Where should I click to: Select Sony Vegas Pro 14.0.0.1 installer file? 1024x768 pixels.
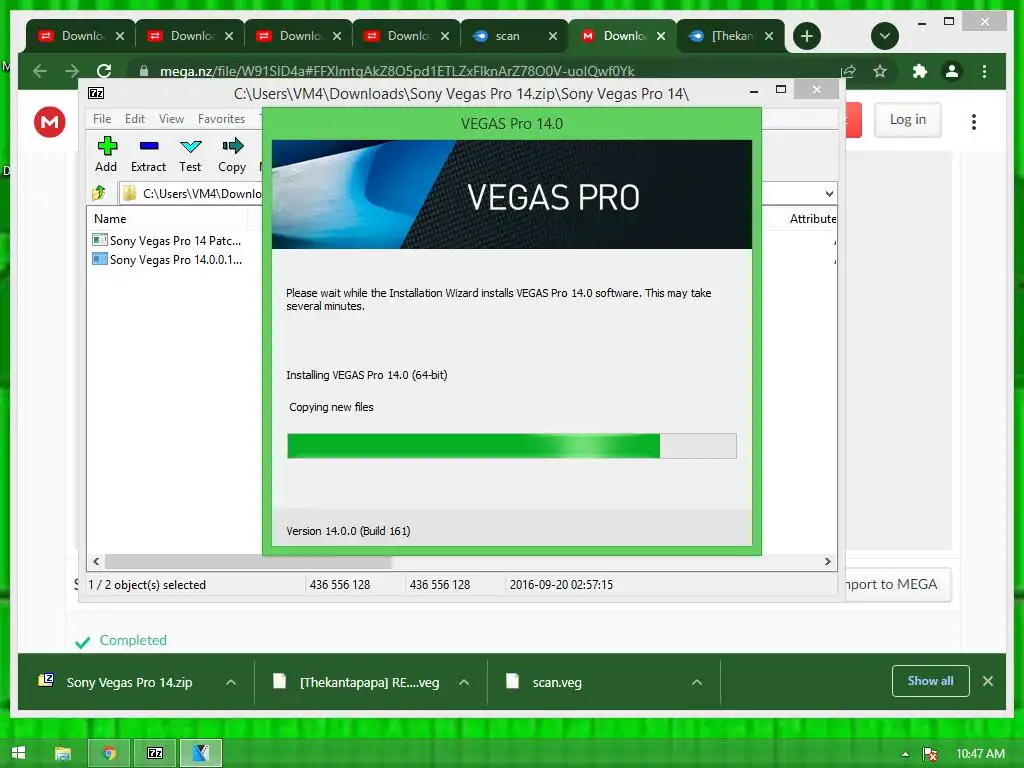pos(168,259)
